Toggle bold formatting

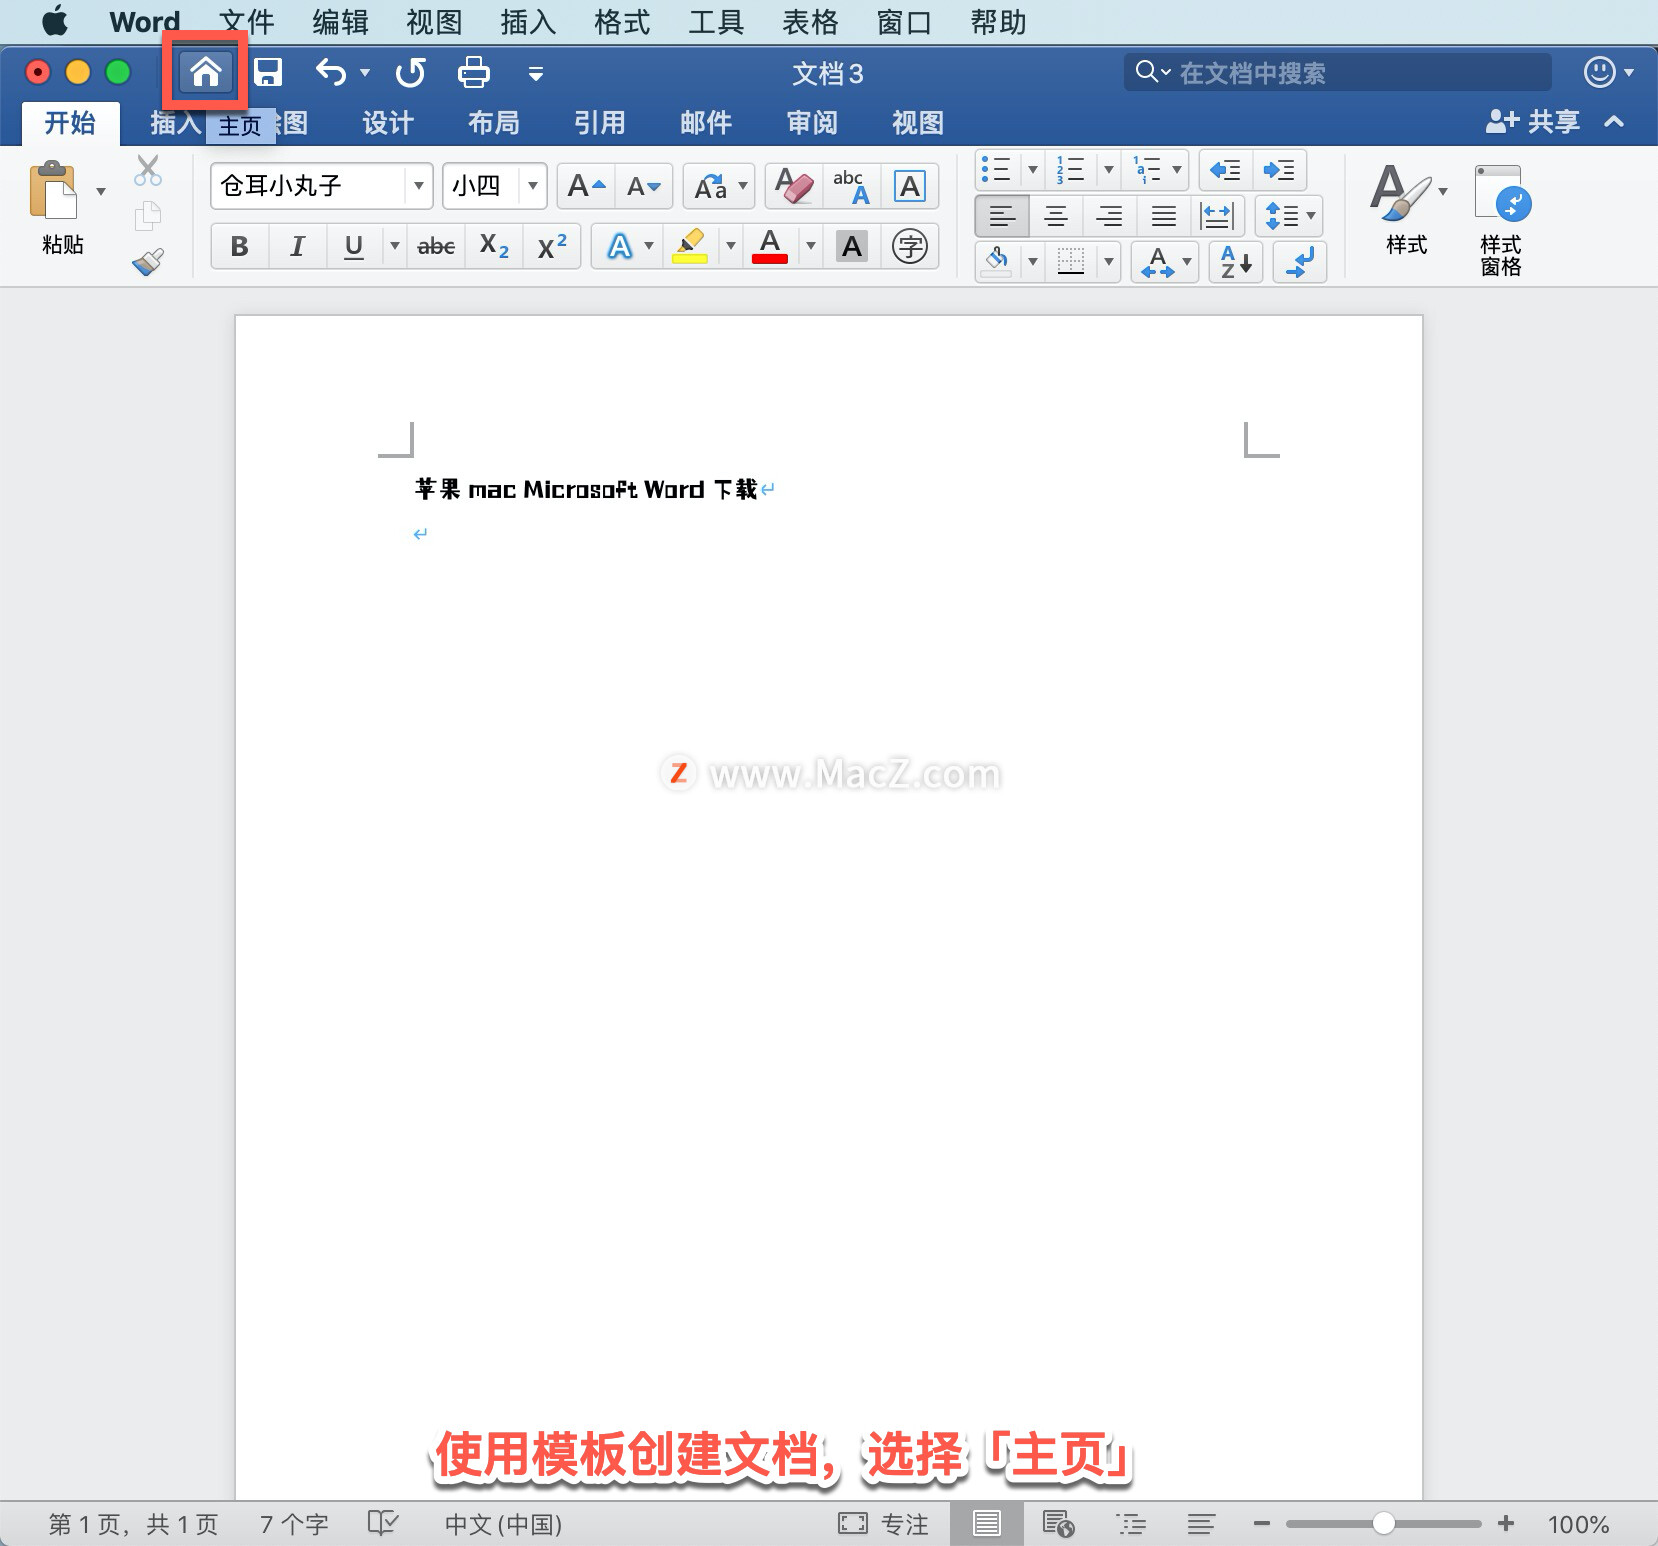click(239, 246)
